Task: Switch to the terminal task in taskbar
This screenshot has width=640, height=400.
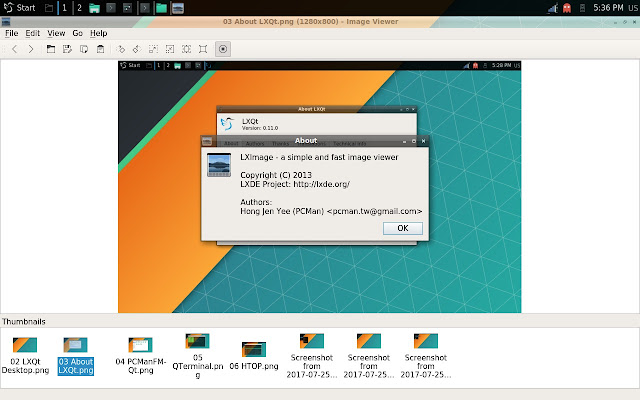Action: tap(145, 8)
